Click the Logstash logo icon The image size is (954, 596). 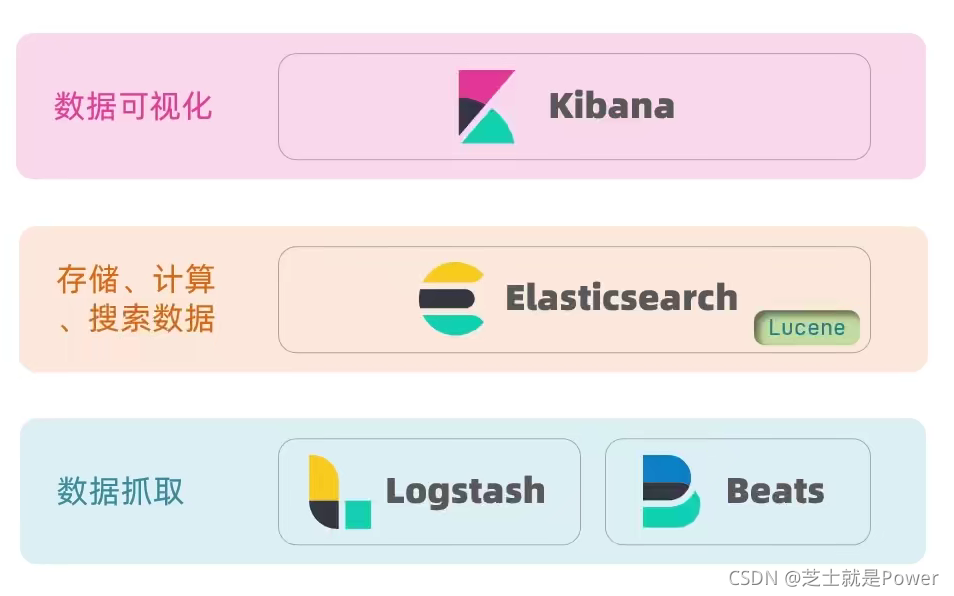pos(339,492)
